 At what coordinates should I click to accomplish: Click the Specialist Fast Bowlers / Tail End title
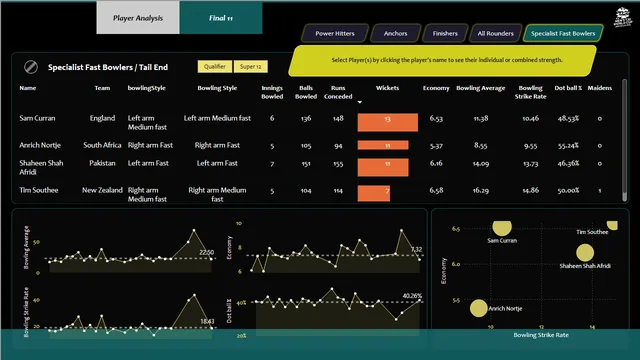click(108, 67)
